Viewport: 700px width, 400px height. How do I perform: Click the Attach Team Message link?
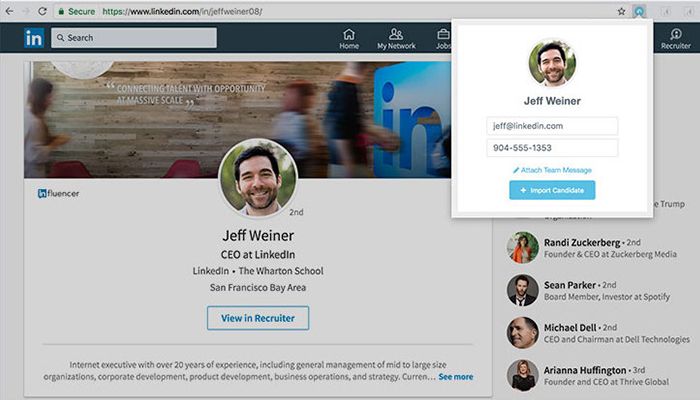(x=552, y=170)
